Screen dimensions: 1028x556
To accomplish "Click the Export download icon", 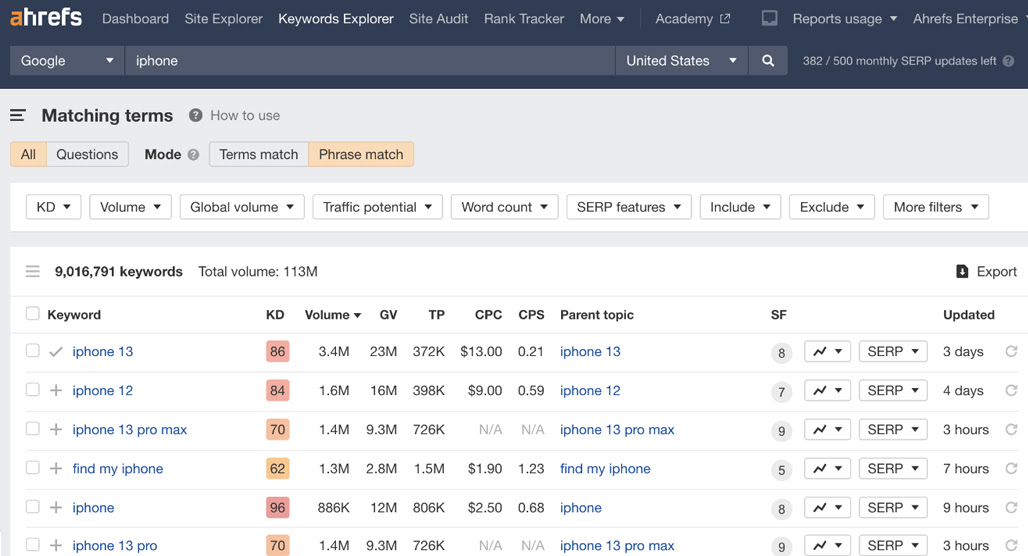I will [x=962, y=271].
